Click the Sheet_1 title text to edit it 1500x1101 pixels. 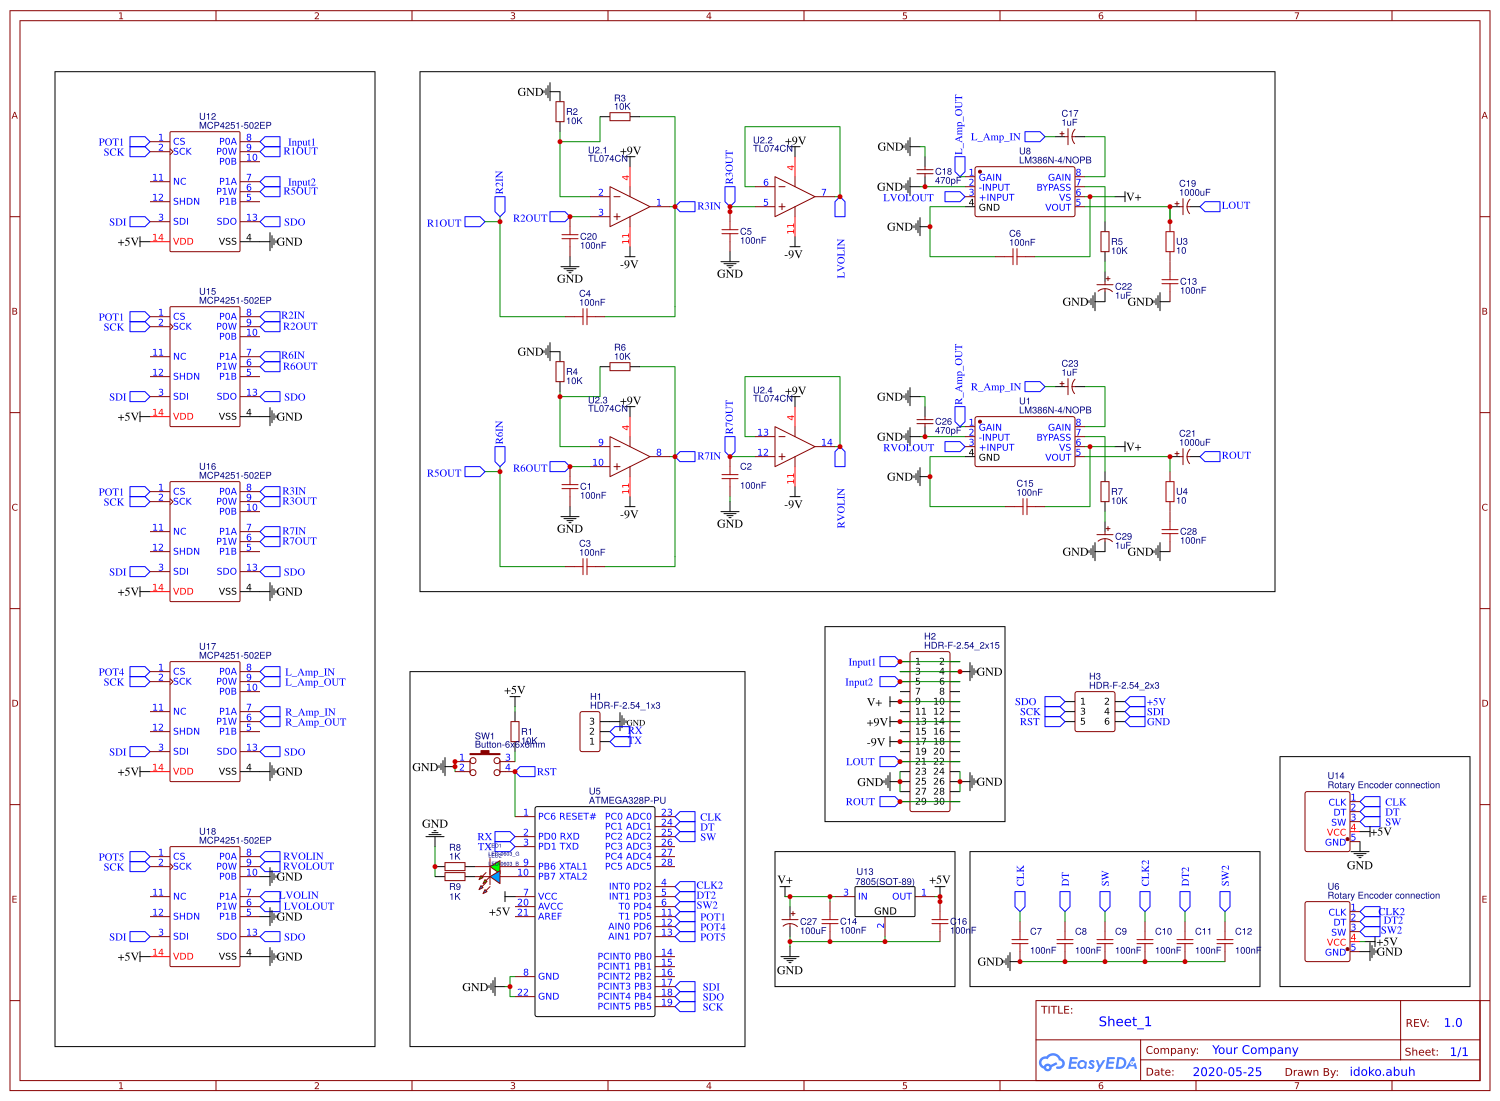pos(1125,1021)
